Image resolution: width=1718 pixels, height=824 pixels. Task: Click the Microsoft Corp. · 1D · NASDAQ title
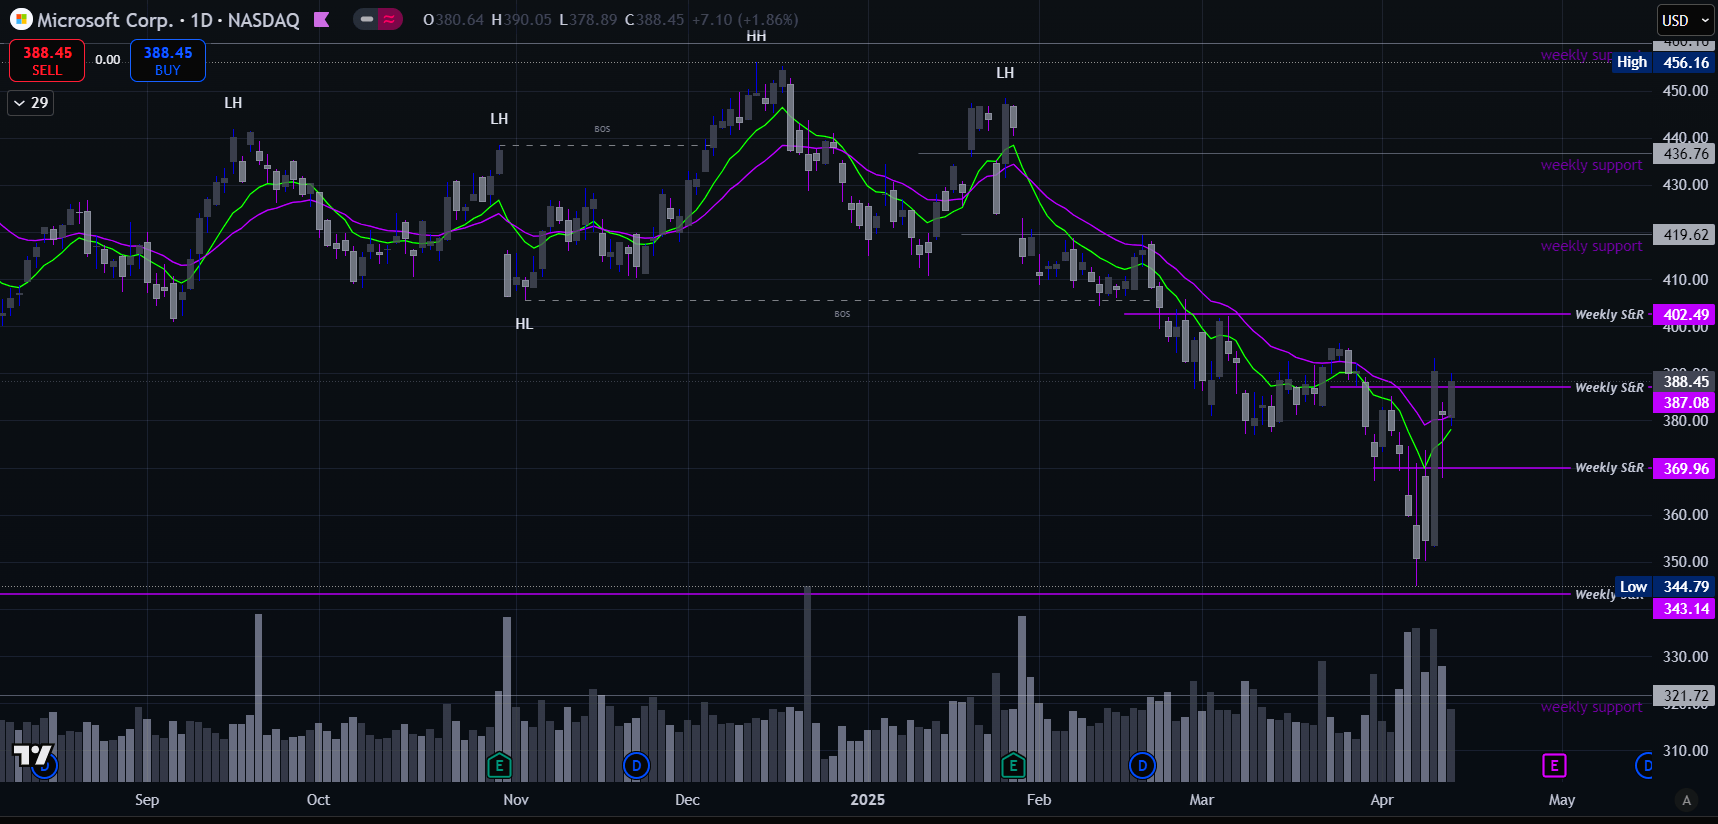click(168, 20)
